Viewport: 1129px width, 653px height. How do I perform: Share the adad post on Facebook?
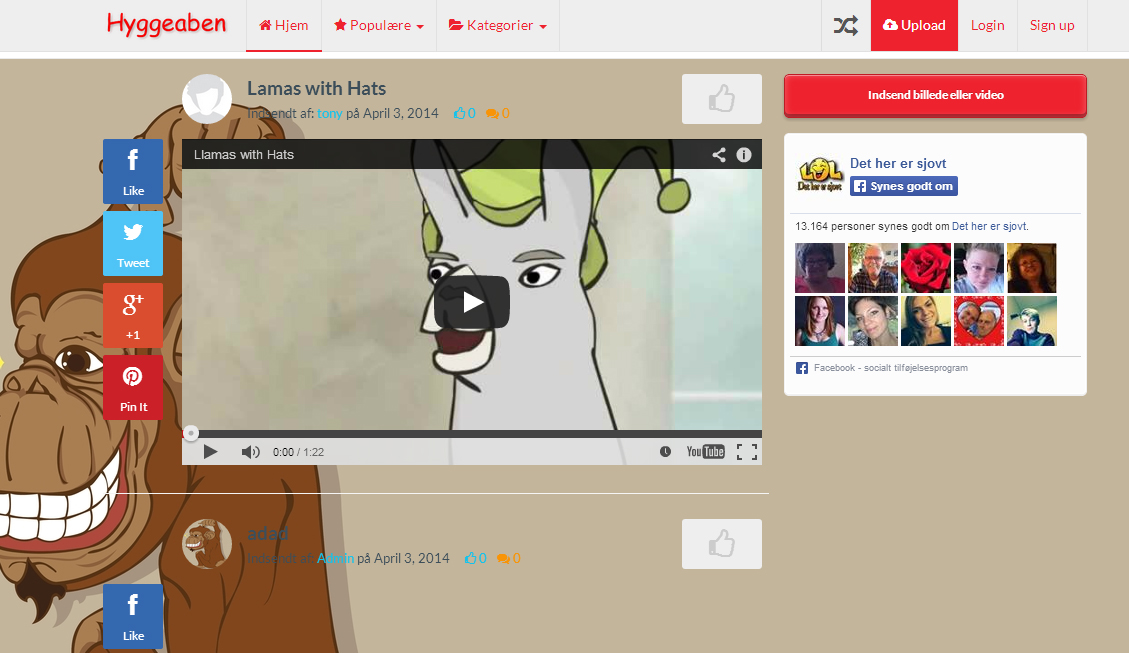pos(133,616)
